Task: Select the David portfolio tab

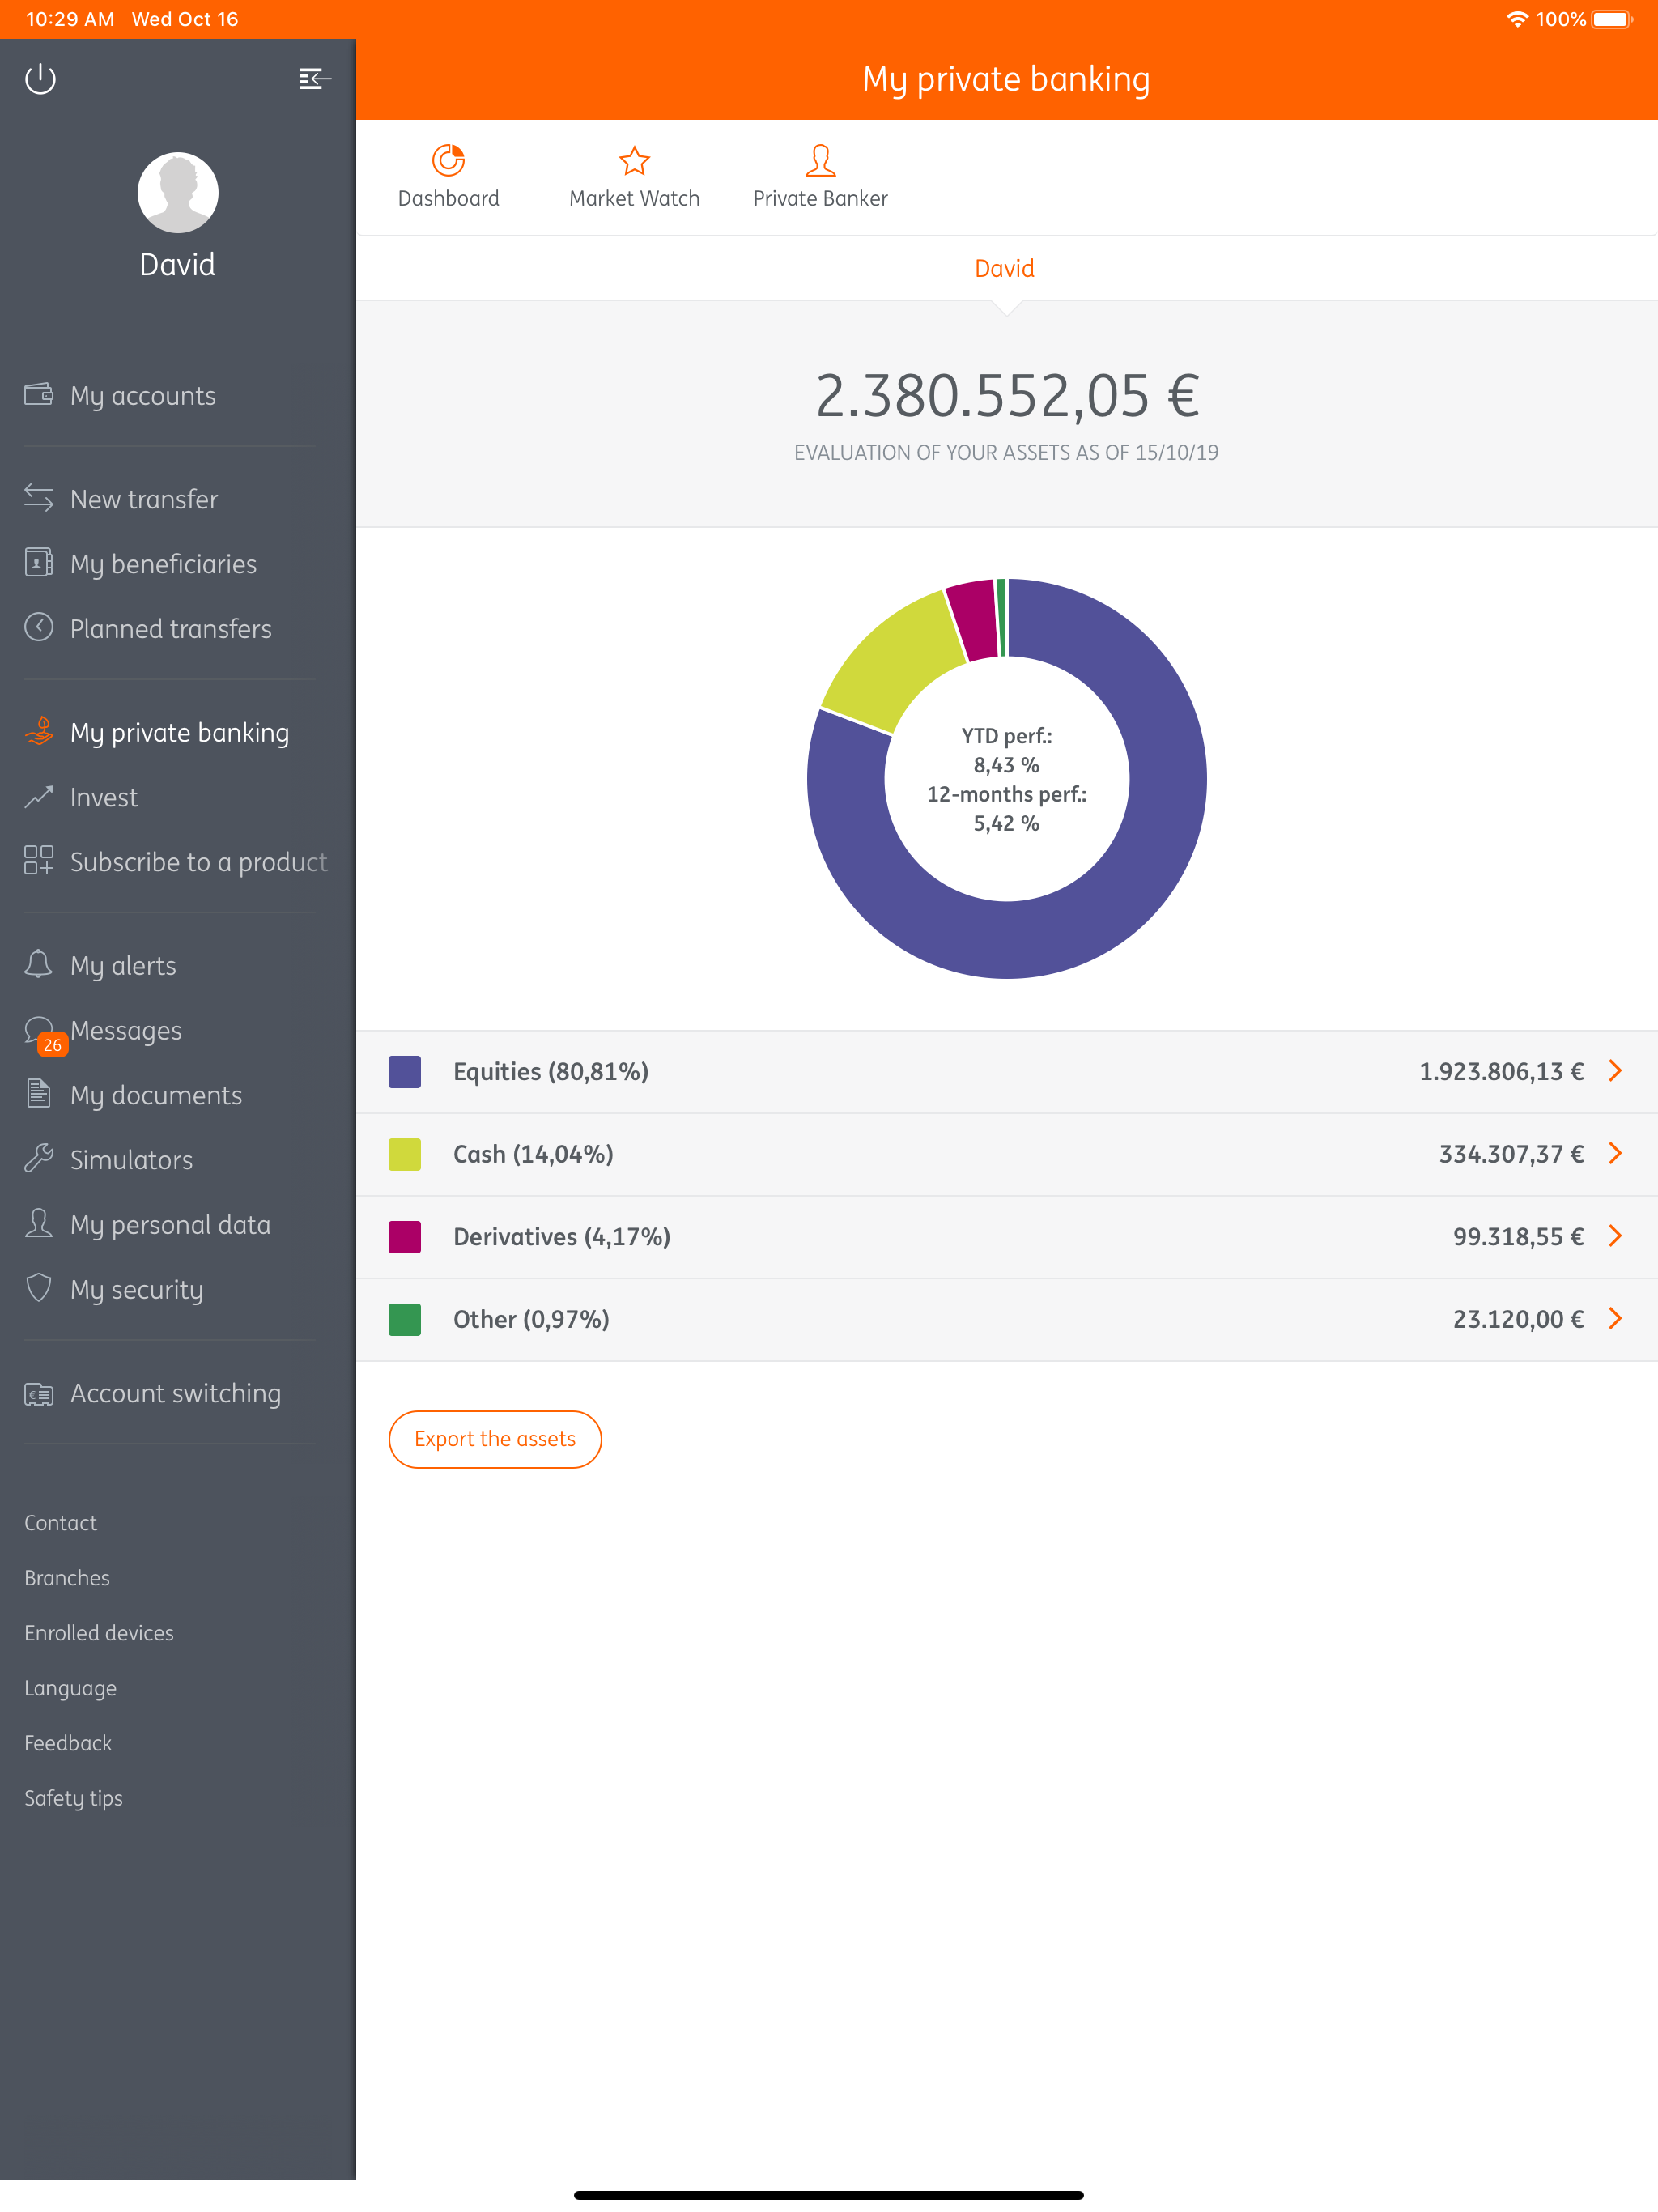Action: click(1004, 268)
